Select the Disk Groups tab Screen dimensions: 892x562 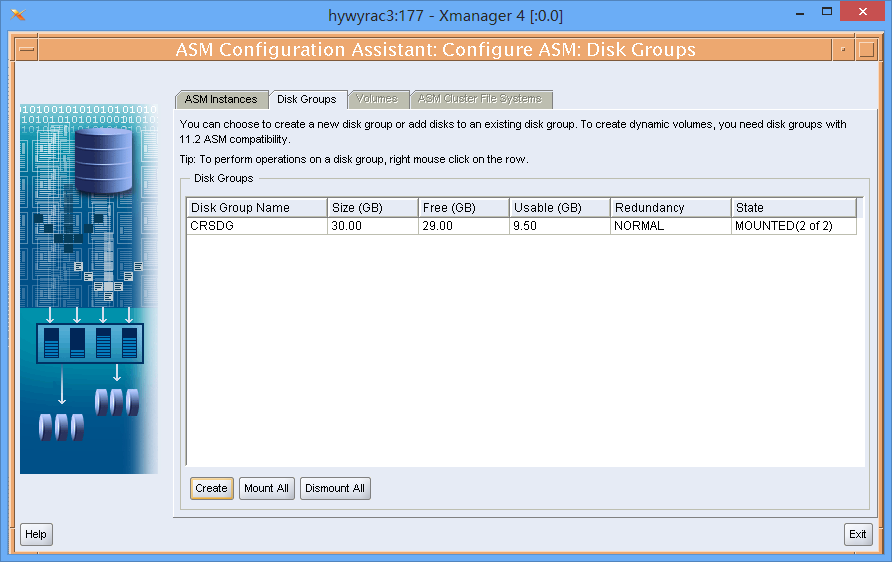307,99
